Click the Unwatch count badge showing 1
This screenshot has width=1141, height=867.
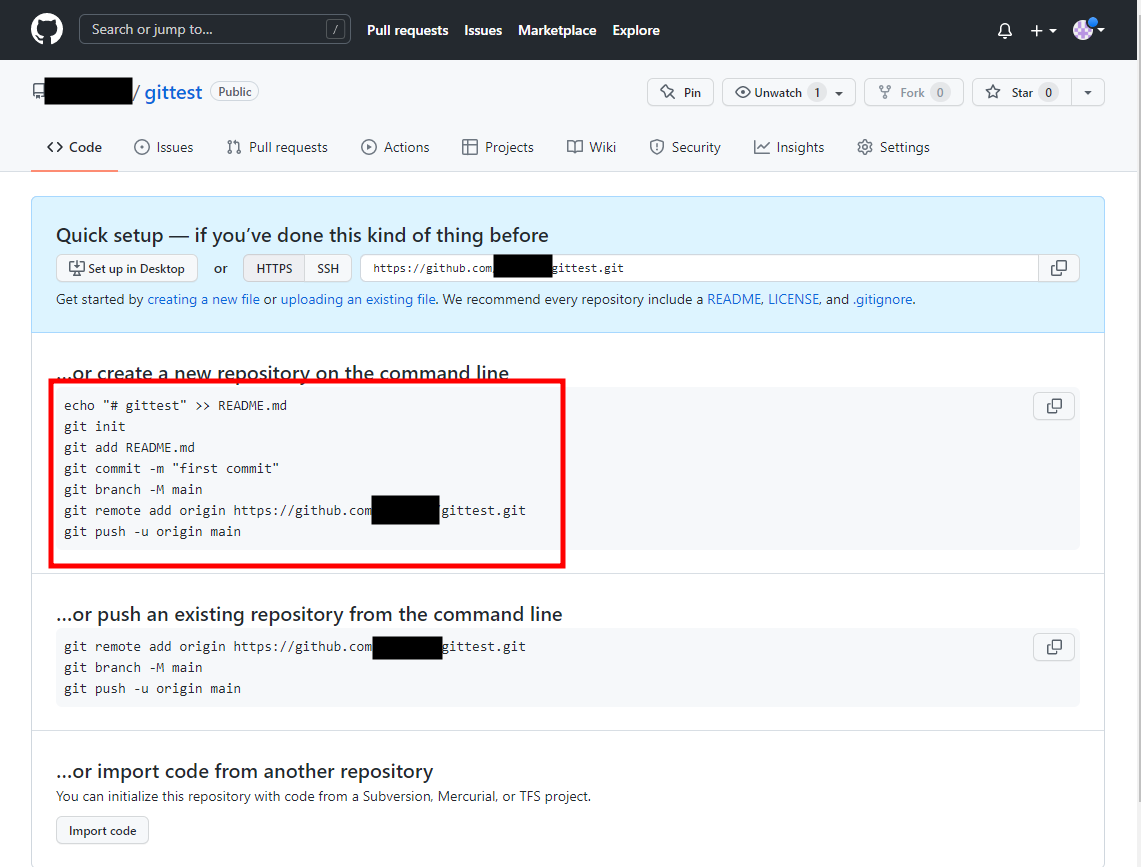coord(817,92)
